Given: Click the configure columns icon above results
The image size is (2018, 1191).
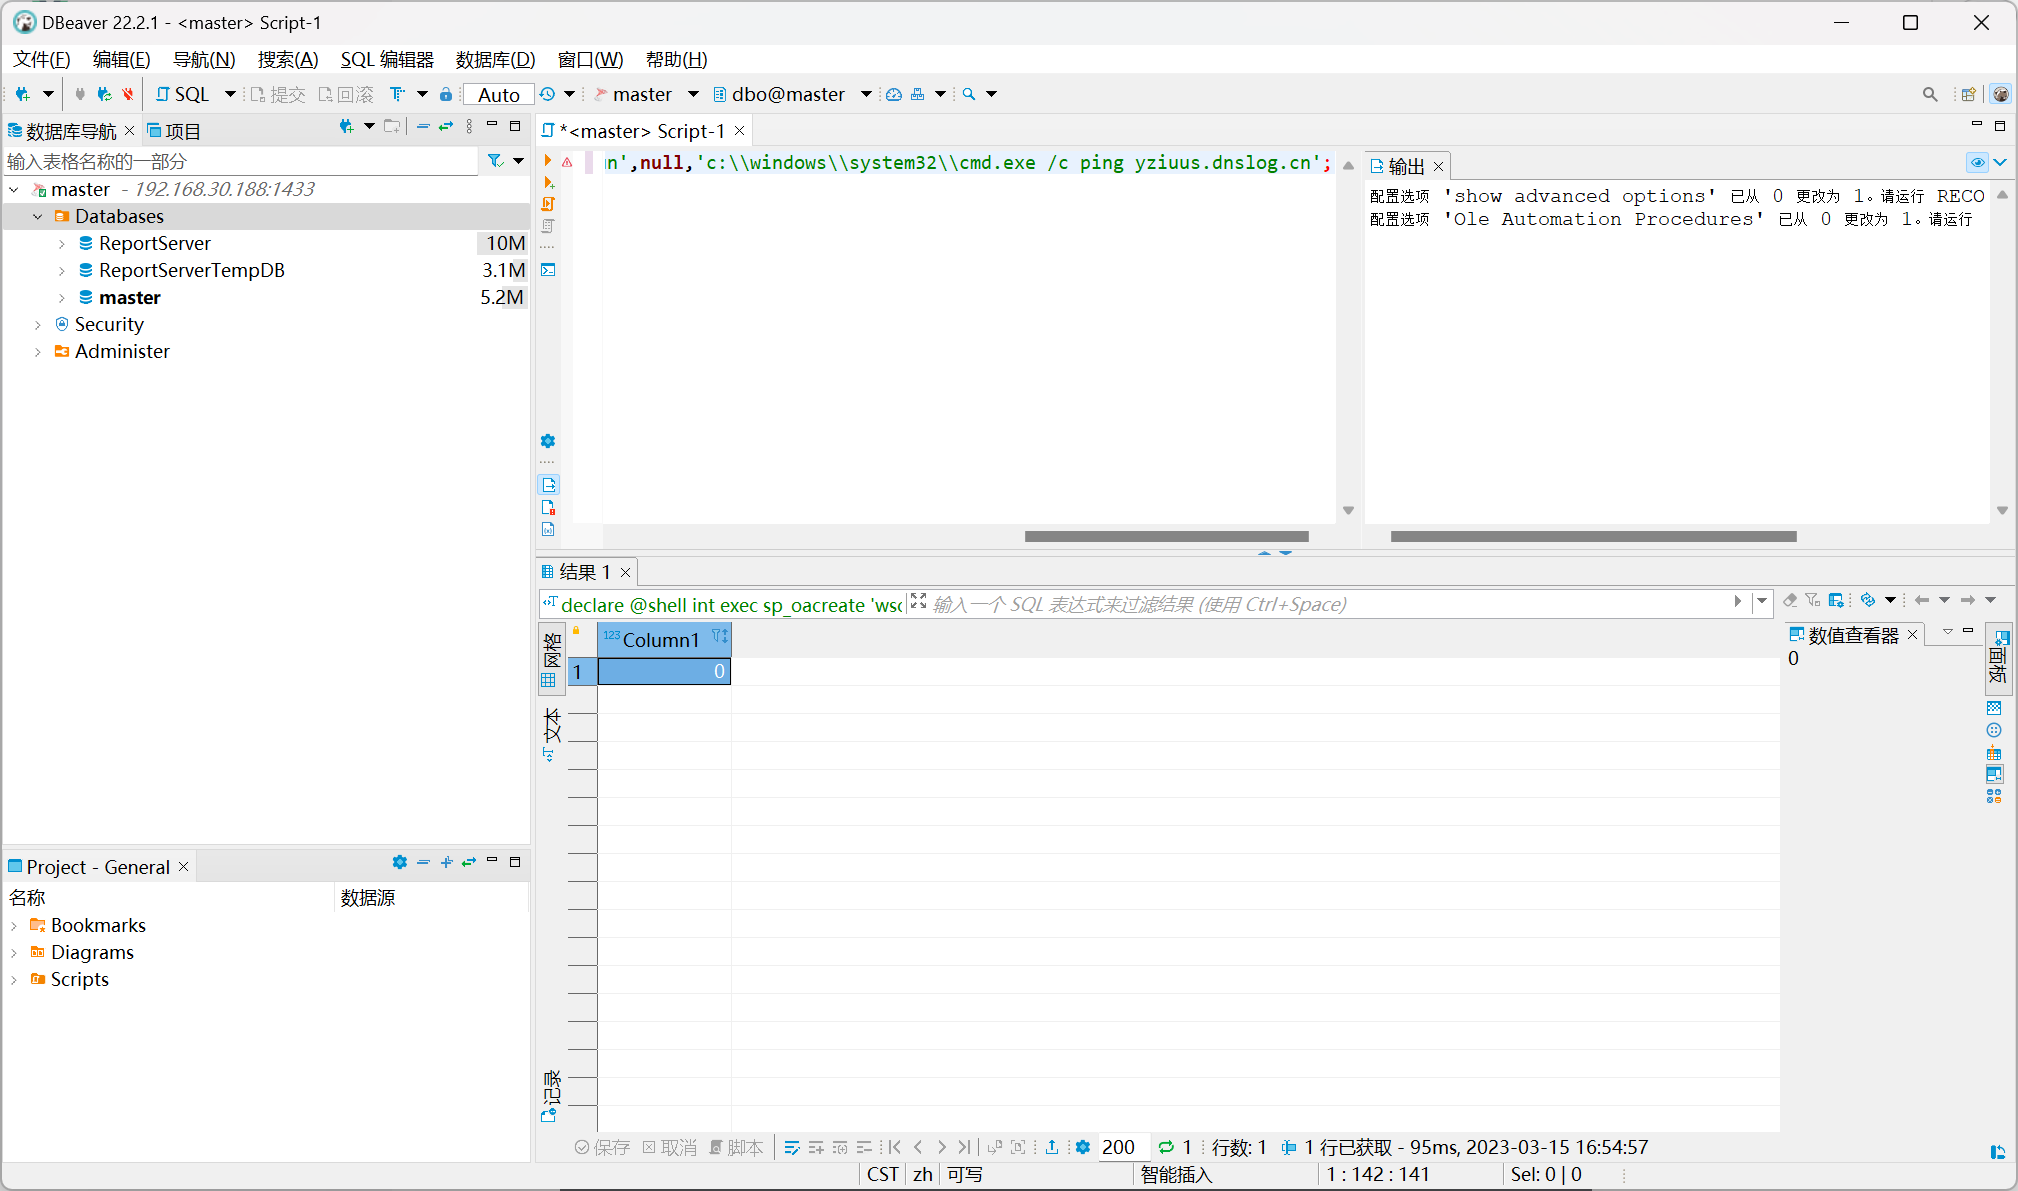Looking at the screenshot, I should coord(1836,600).
